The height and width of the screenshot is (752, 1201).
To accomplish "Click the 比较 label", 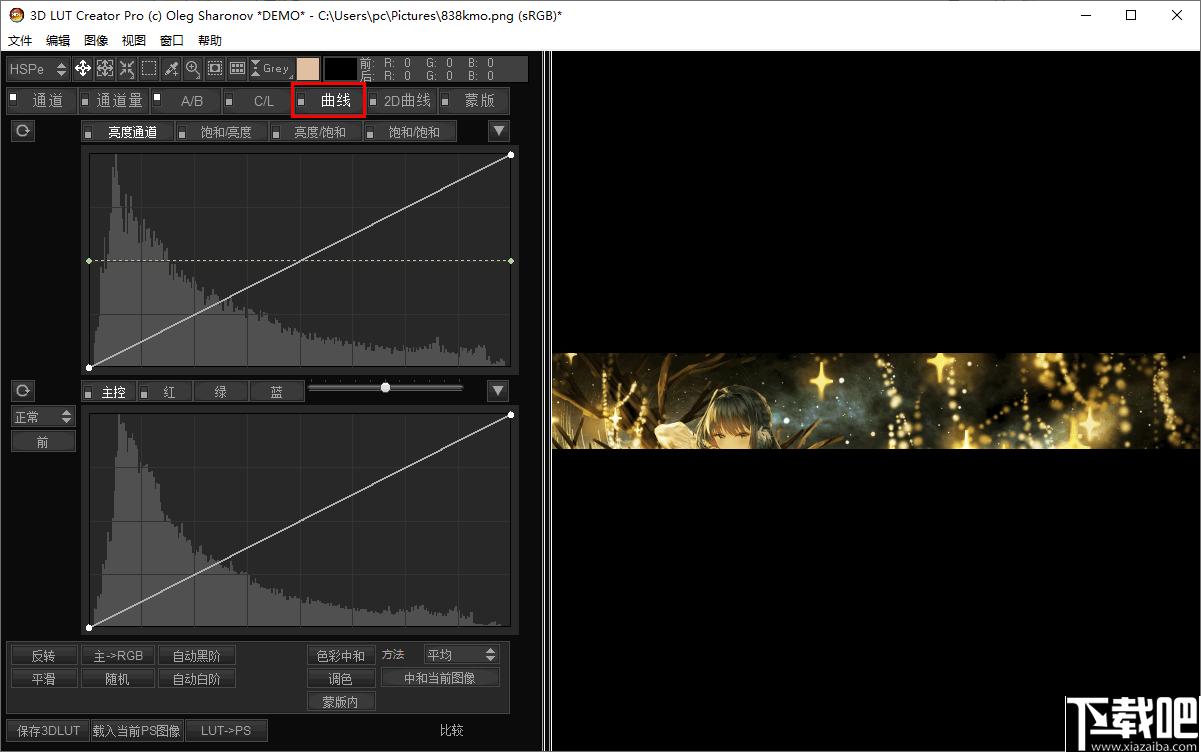I will 452,731.
